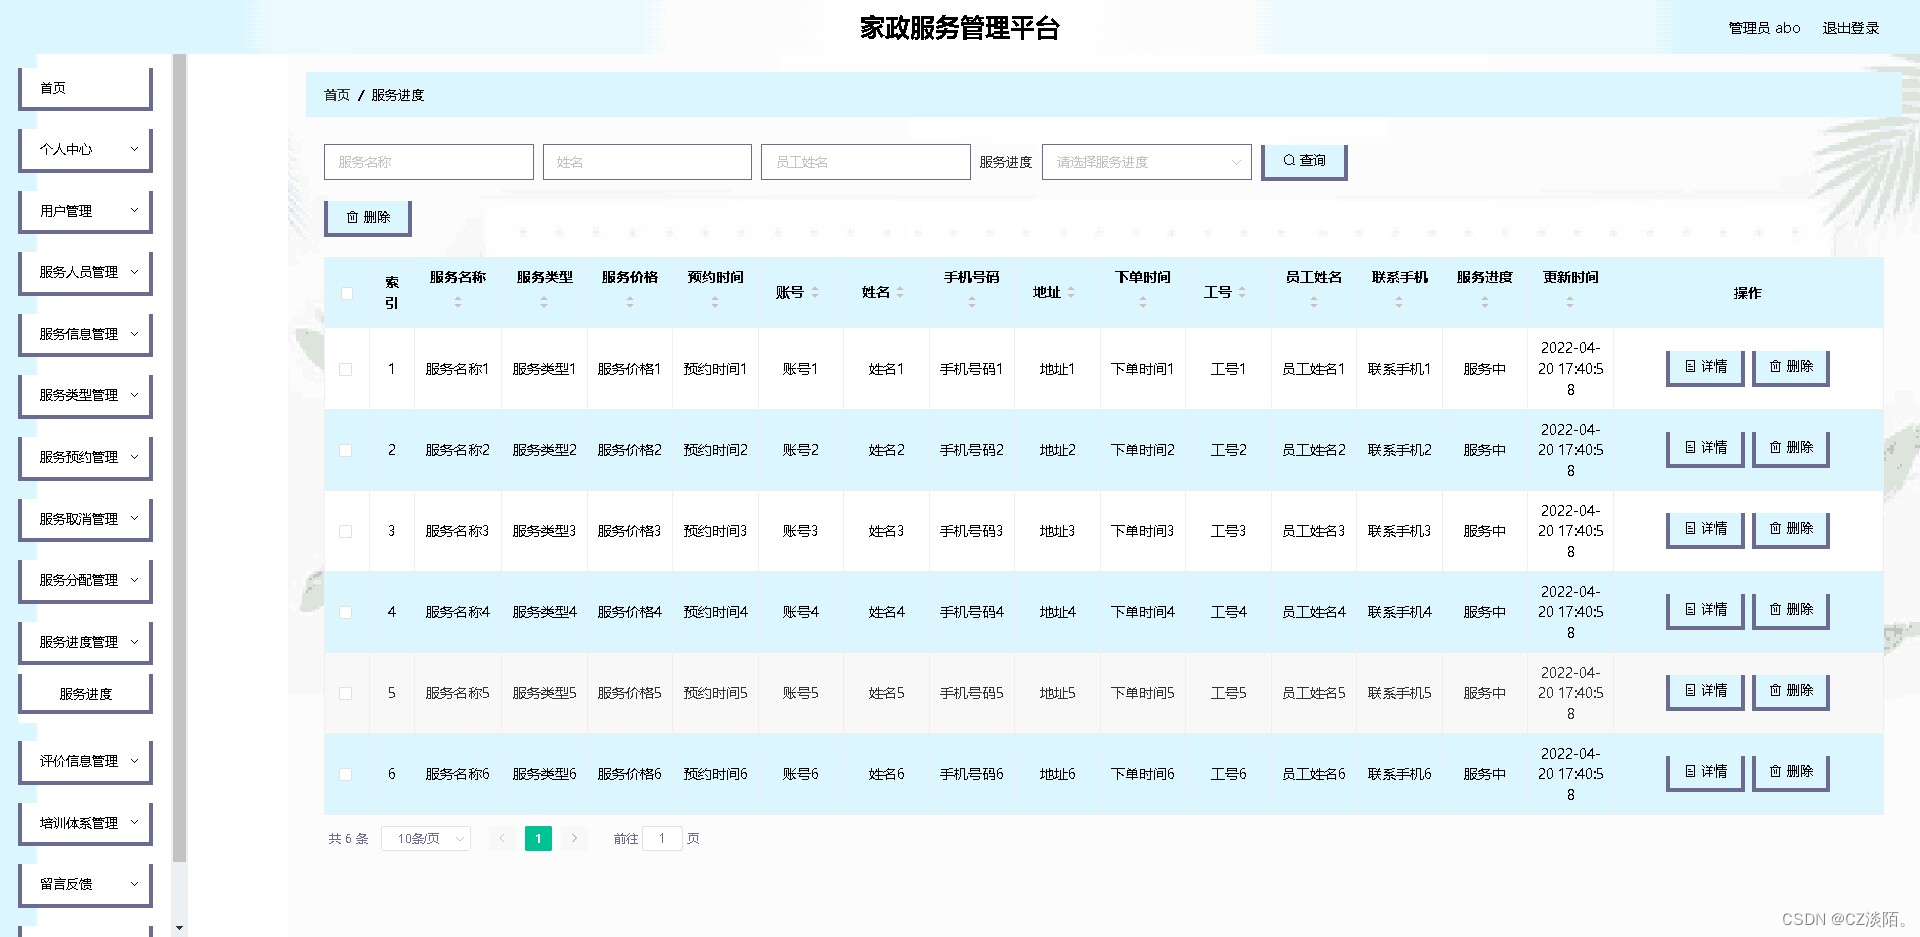
Task: Collapse the 服务进度管理 sidebar menu
Action: (x=85, y=642)
